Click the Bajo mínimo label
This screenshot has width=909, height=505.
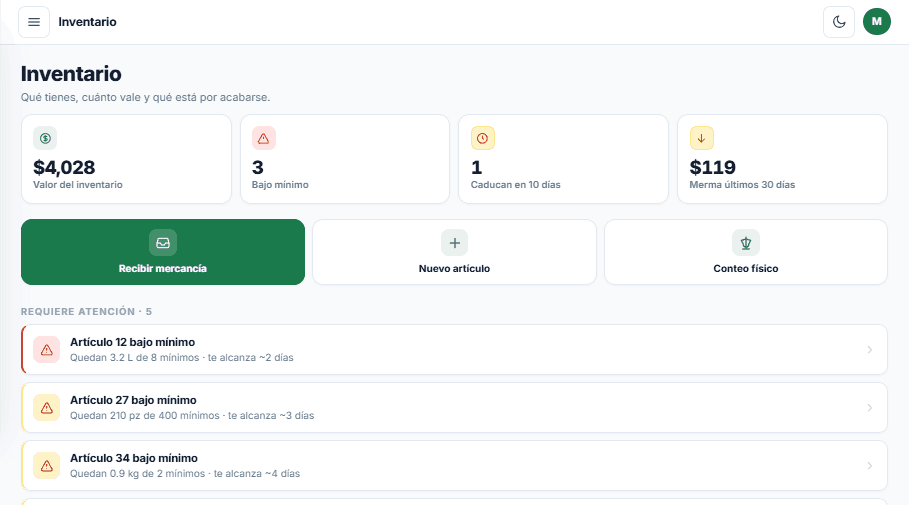(x=280, y=185)
